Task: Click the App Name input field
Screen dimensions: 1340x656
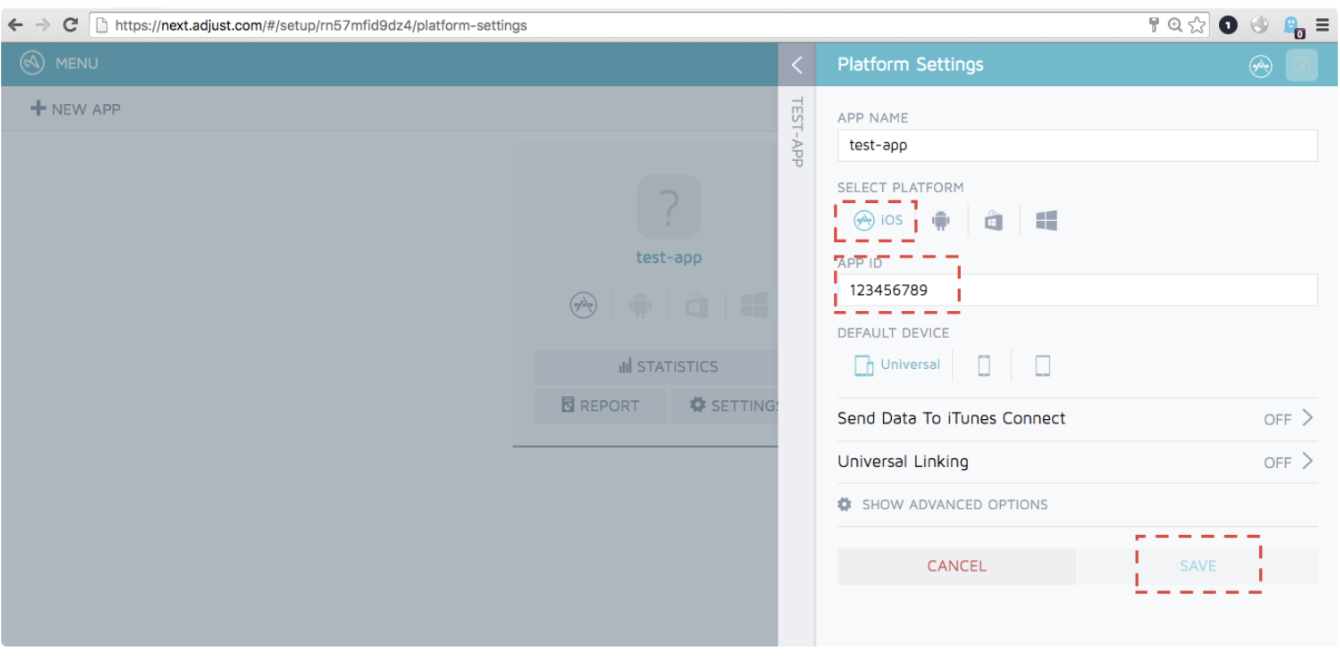Action: point(1076,145)
